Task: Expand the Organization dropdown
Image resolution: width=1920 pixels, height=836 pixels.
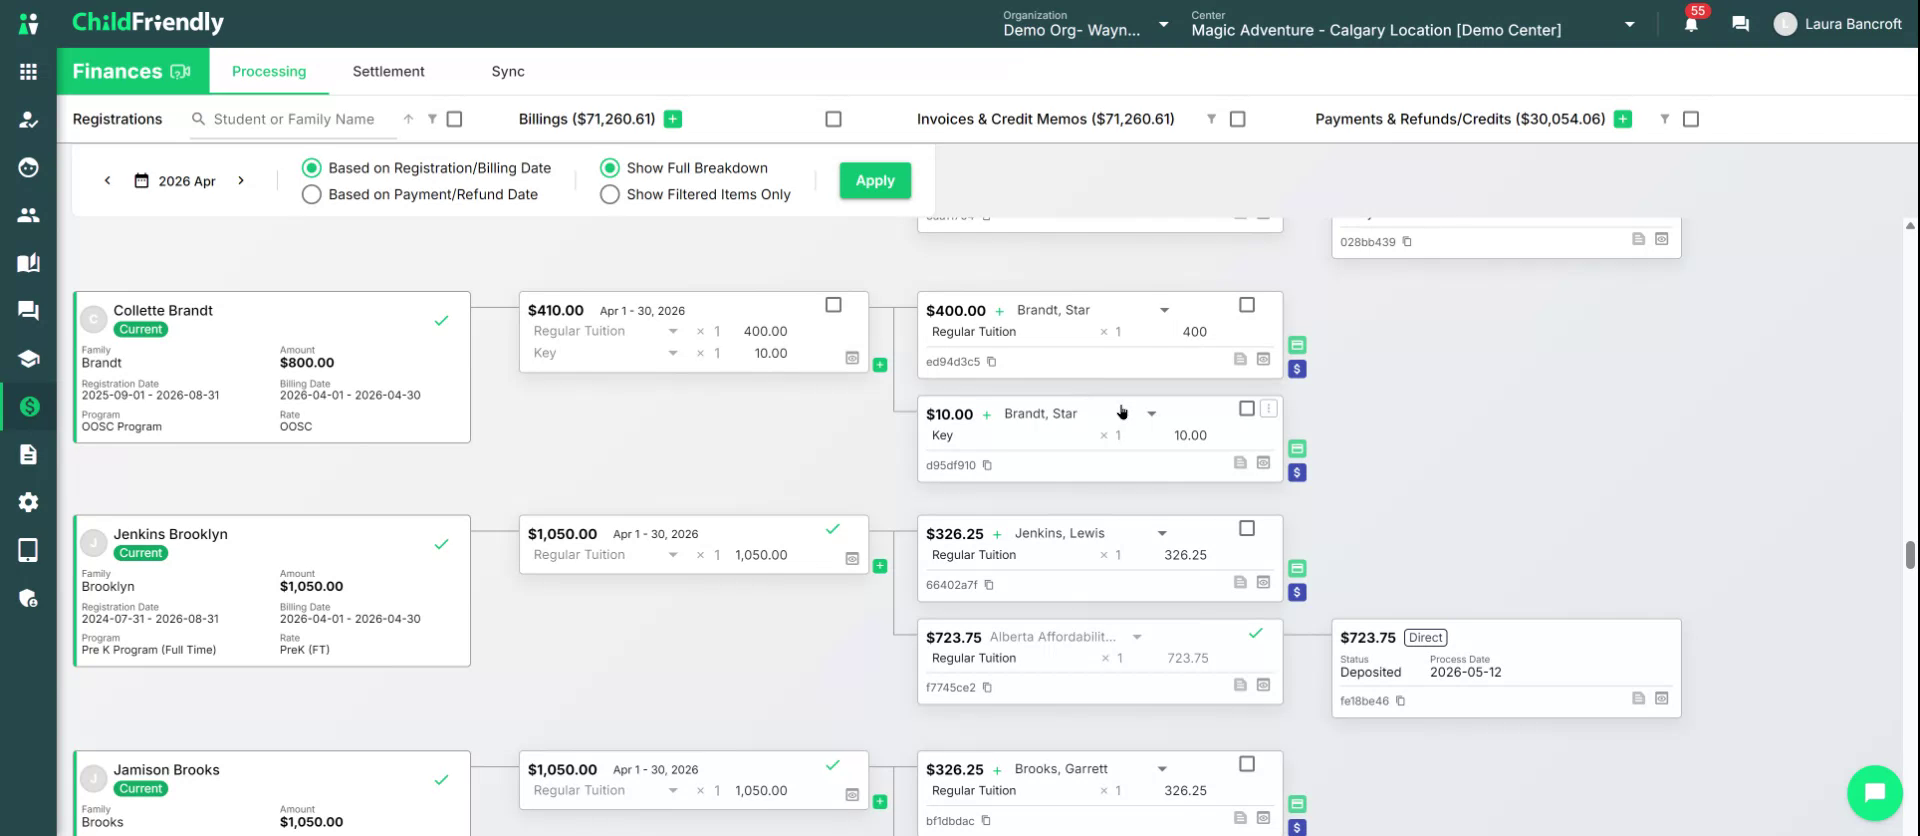Action: tap(1163, 24)
